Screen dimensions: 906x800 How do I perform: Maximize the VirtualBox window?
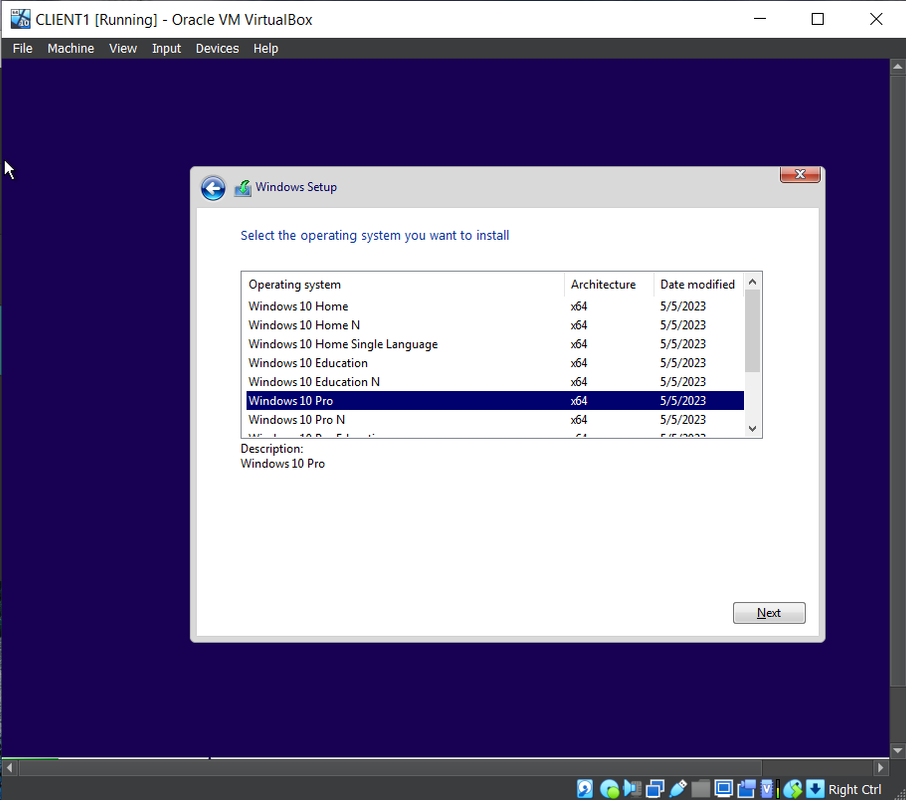coord(818,19)
